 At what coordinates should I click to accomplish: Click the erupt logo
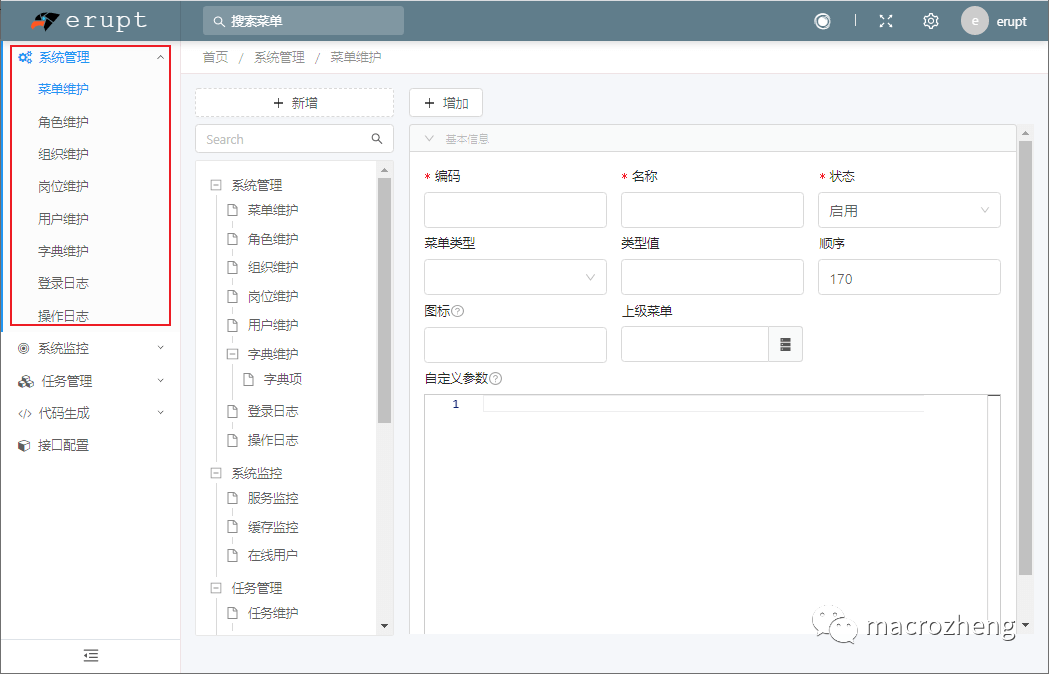(90, 21)
